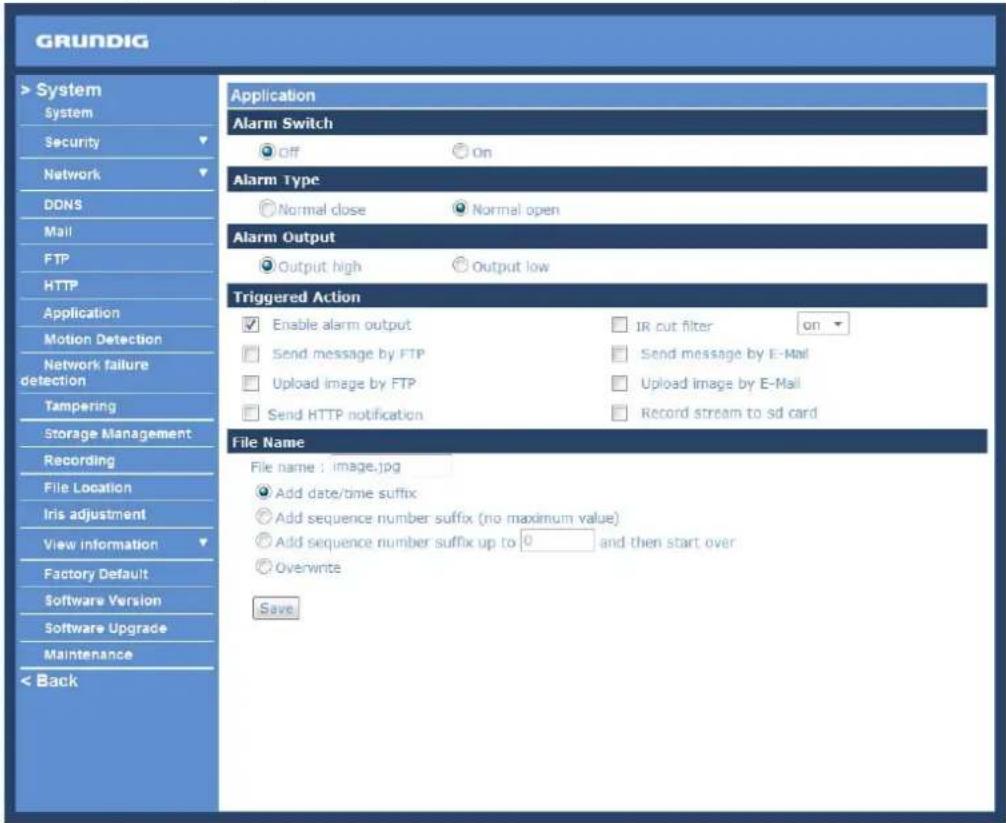Go to Mail settings
Viewport: 1006px width, 823px height.
click(x=58, y=232)
